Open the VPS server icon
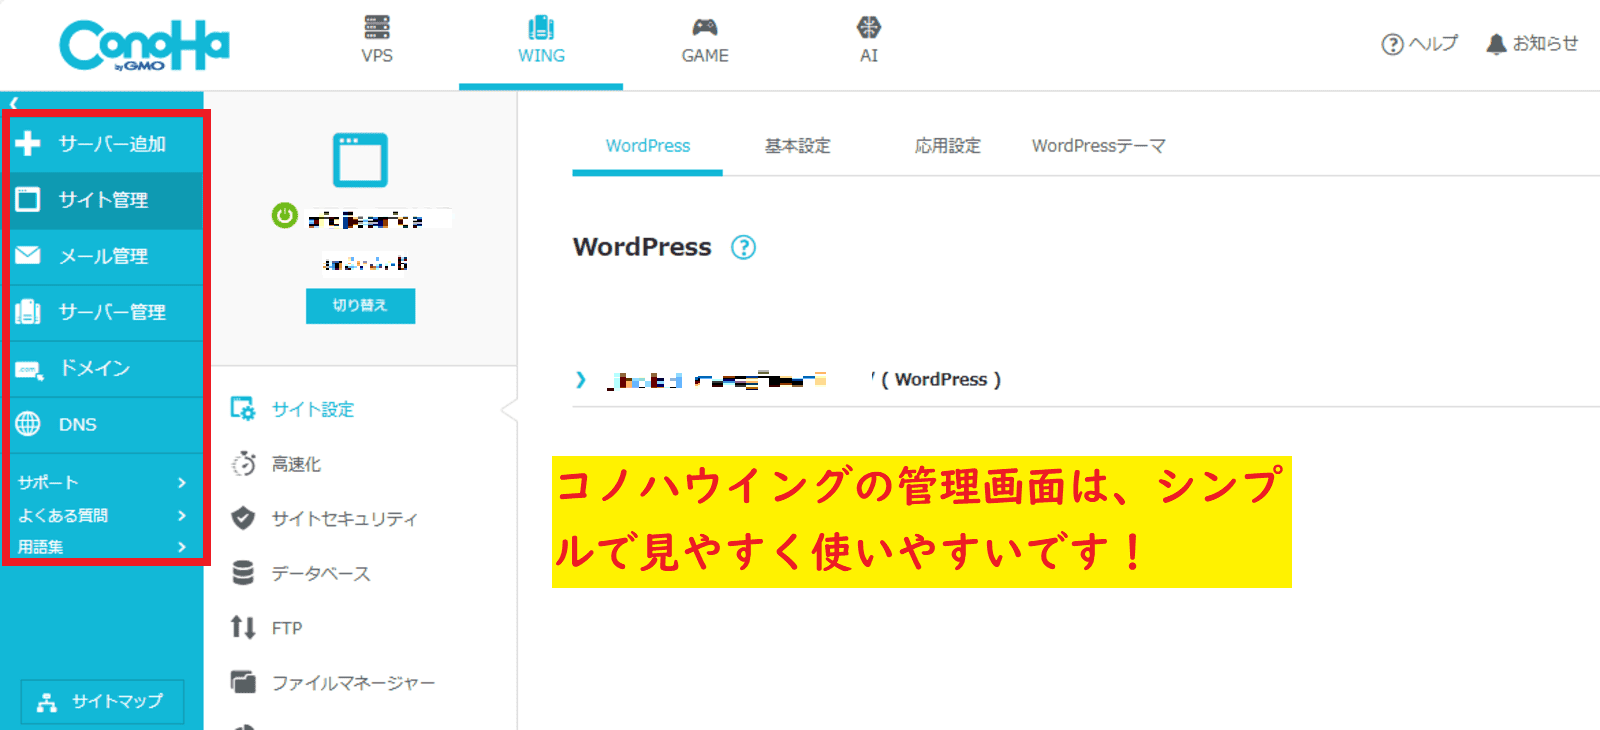This screenshot has height=730, width=1600. (x=377, y=27)
